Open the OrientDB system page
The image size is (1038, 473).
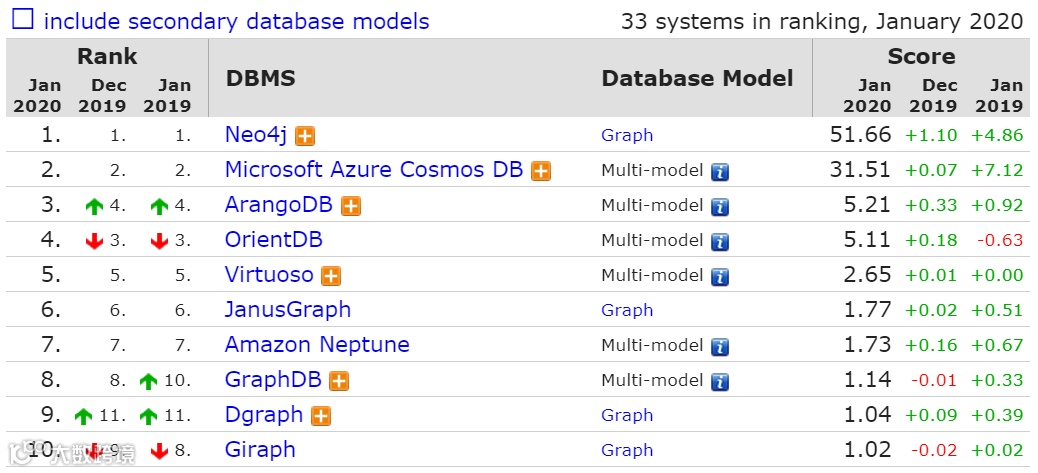click(273, 240)
